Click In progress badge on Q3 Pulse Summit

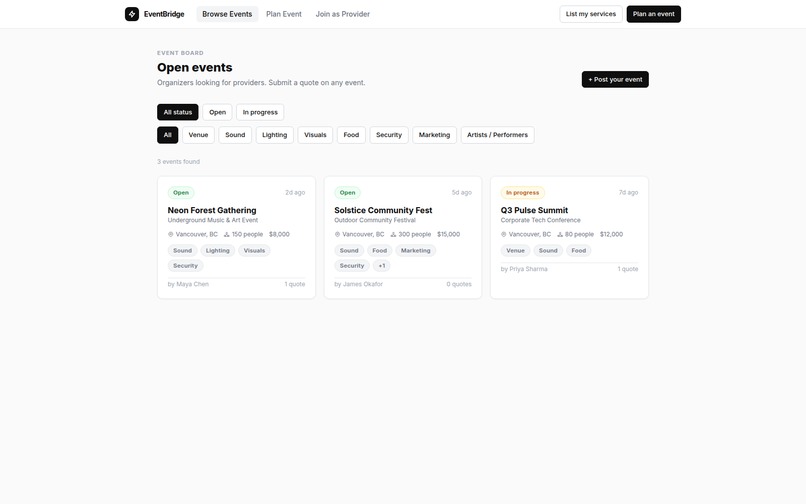click(522, 193)
